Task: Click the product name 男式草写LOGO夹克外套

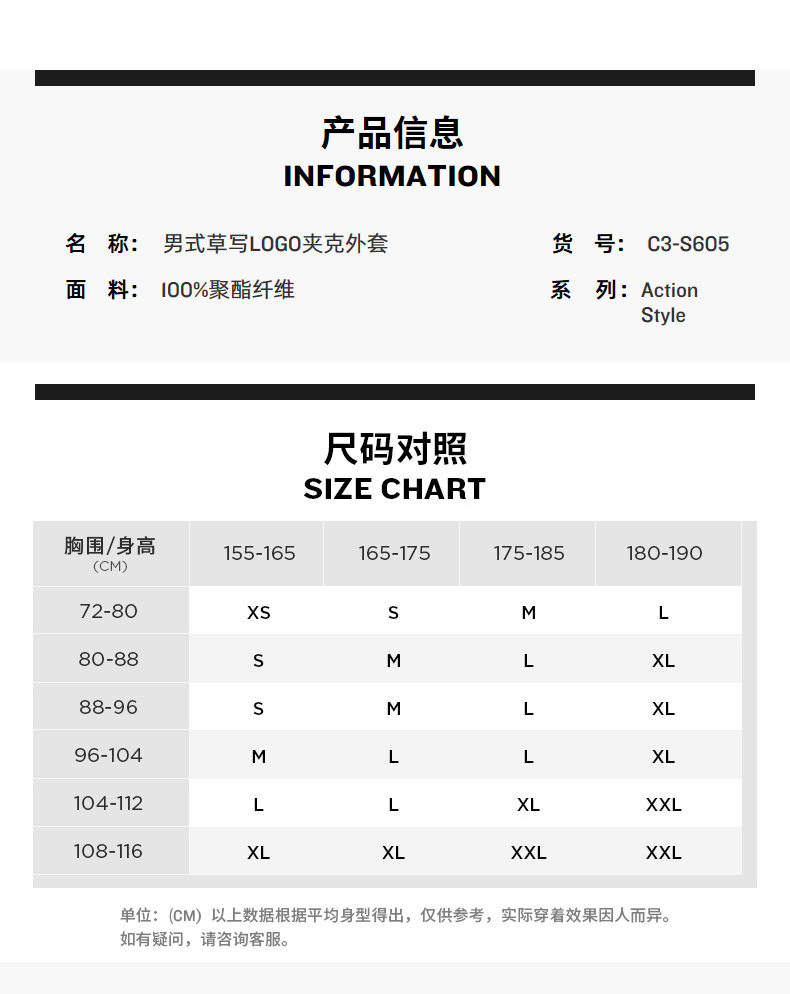Action: (275, 243)
